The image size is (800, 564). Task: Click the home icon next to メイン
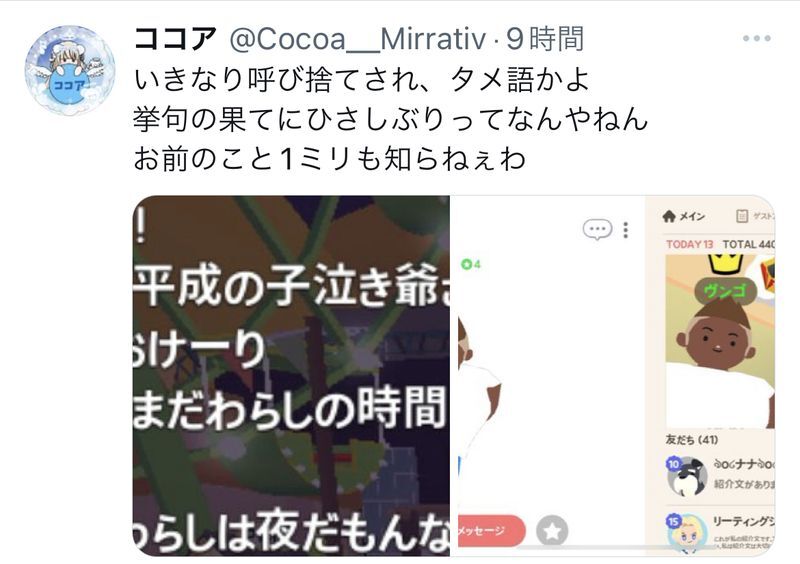click(669, 216)
